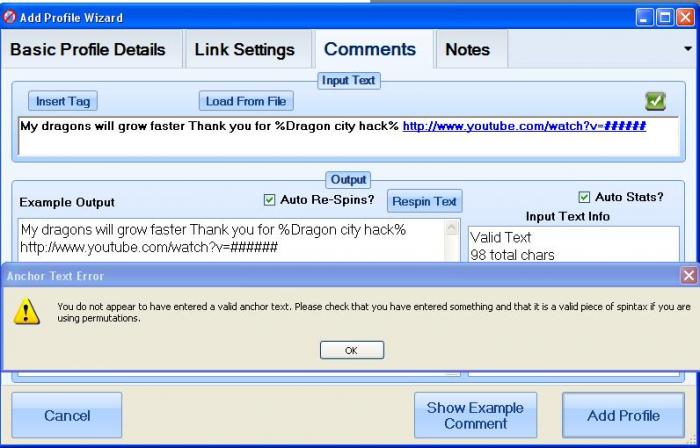
Task: Click the Example Output text area
Action: pos(231,240)
